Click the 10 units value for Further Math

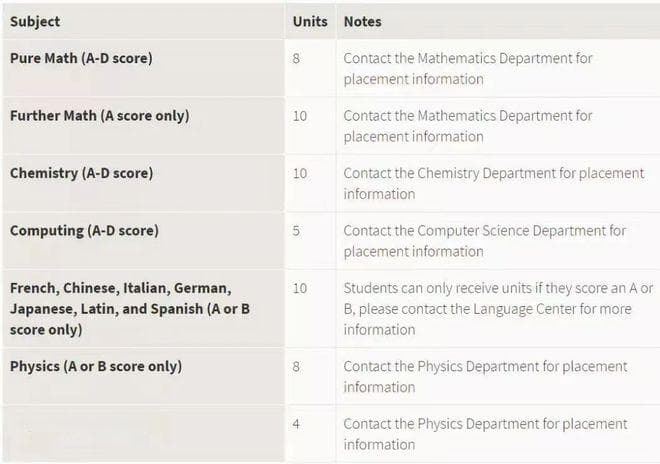click(x=300, y=116)
